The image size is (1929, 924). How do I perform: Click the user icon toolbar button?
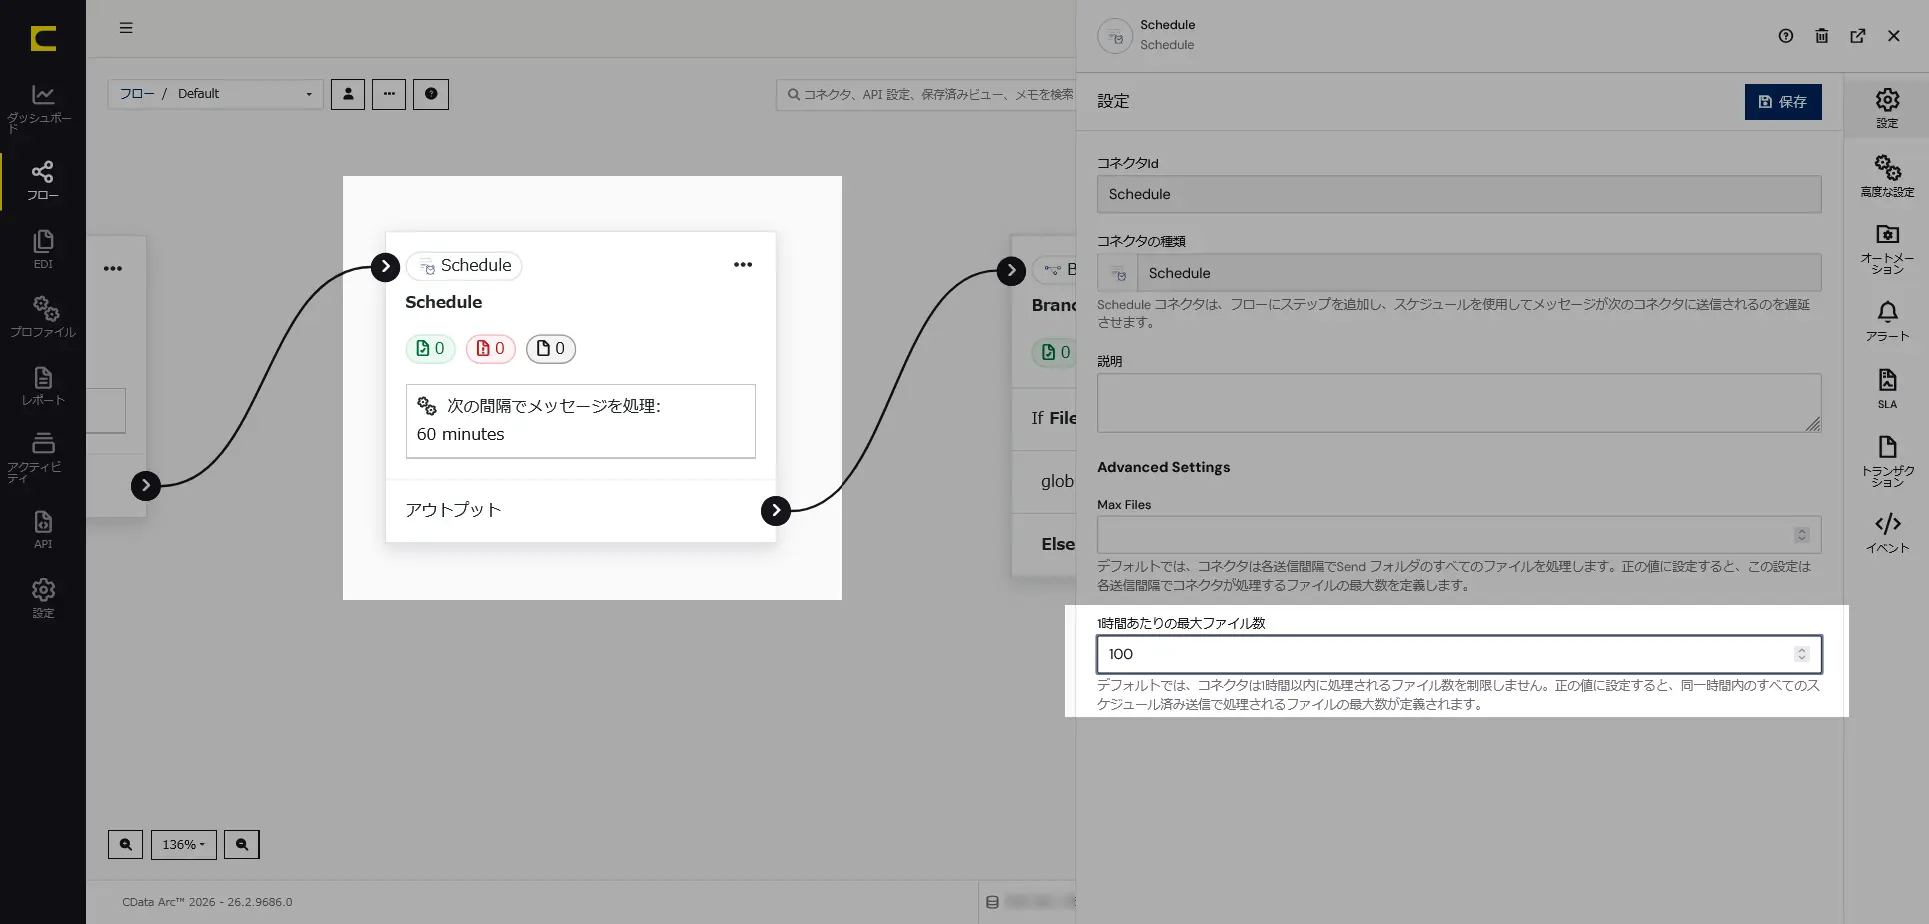point(348,94)
